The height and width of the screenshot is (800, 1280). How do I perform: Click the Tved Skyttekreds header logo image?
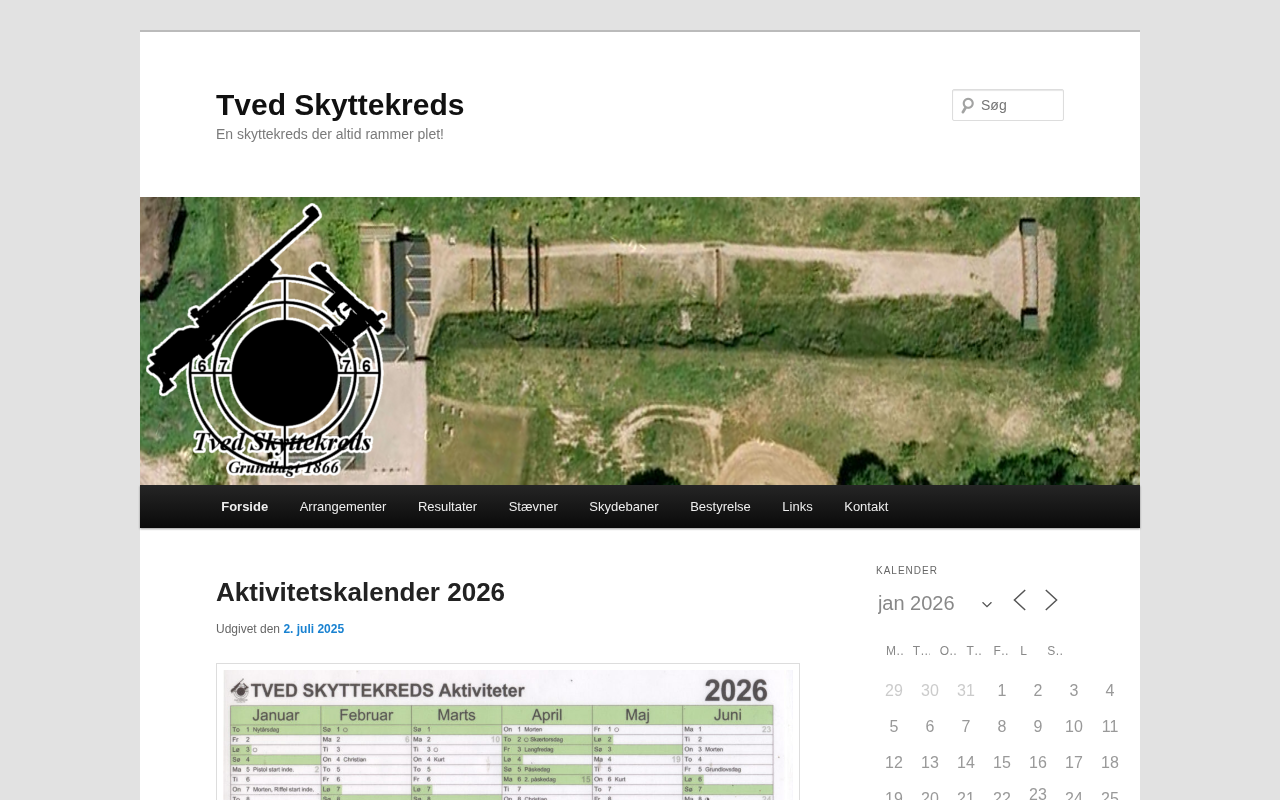tap(639, 341)
